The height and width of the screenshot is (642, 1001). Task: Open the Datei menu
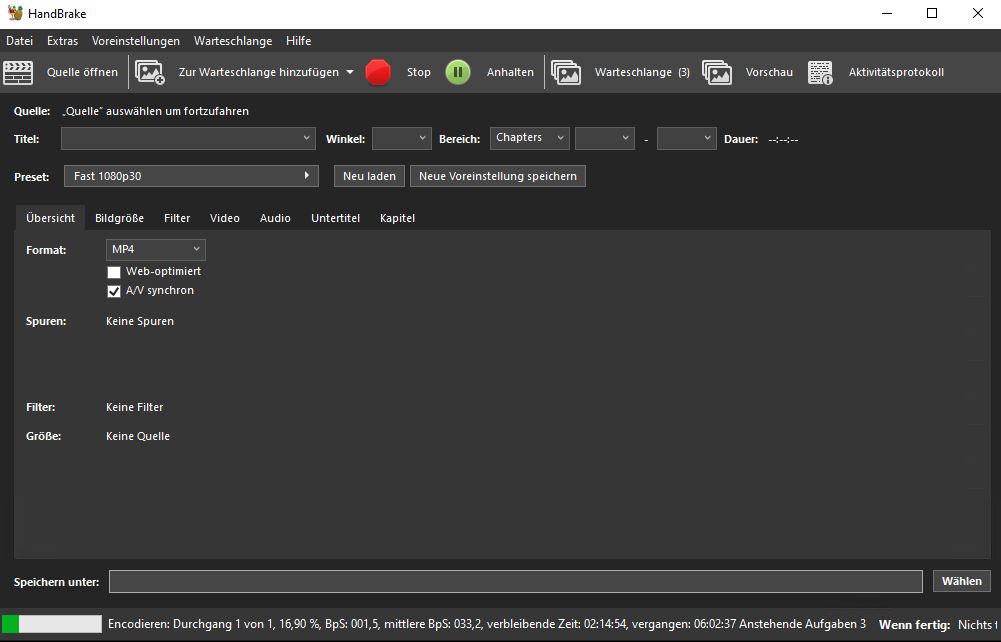tap(20, 41)
